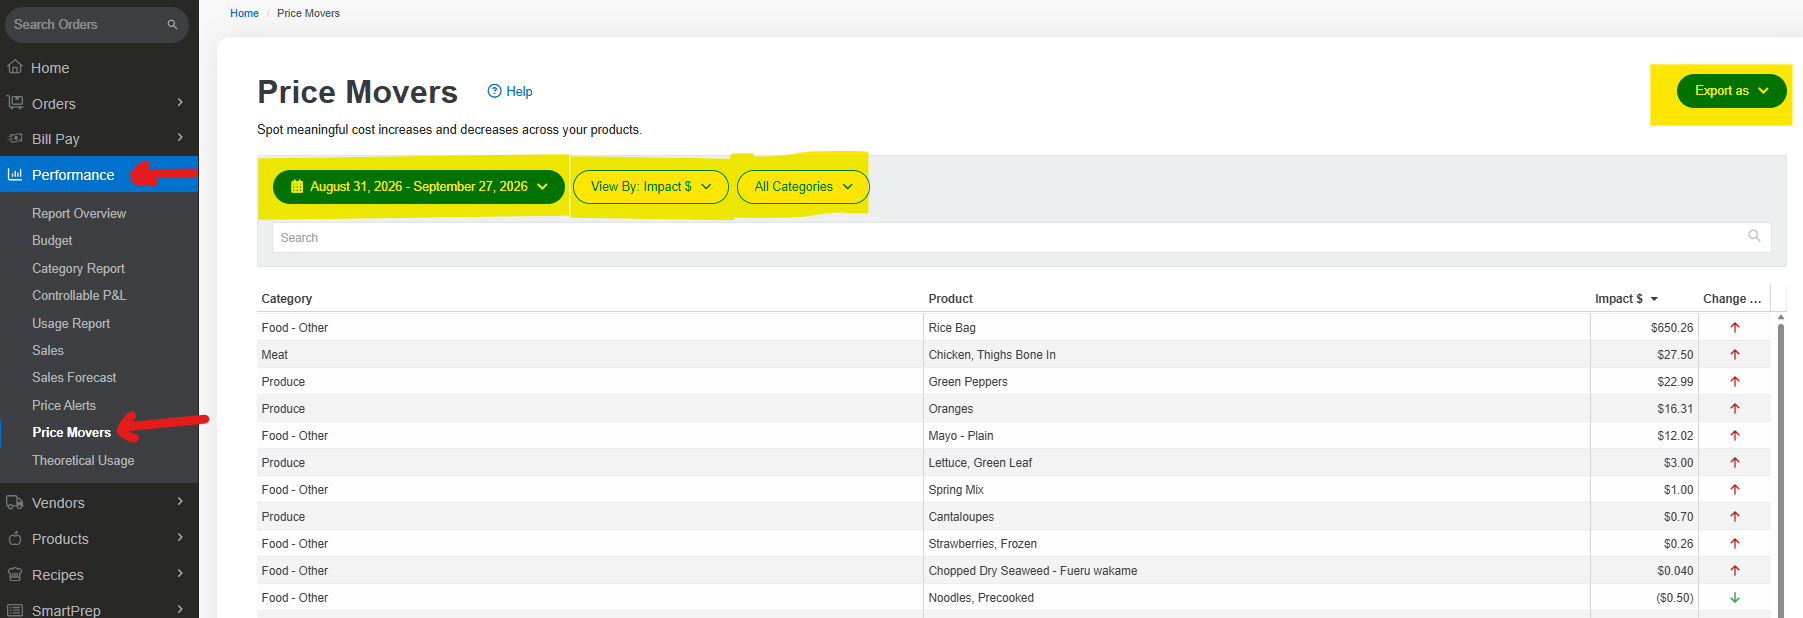Open the date range dropdown August 31 - September 27
Screen dimensions: 1803x618
(x=419, y=187)
